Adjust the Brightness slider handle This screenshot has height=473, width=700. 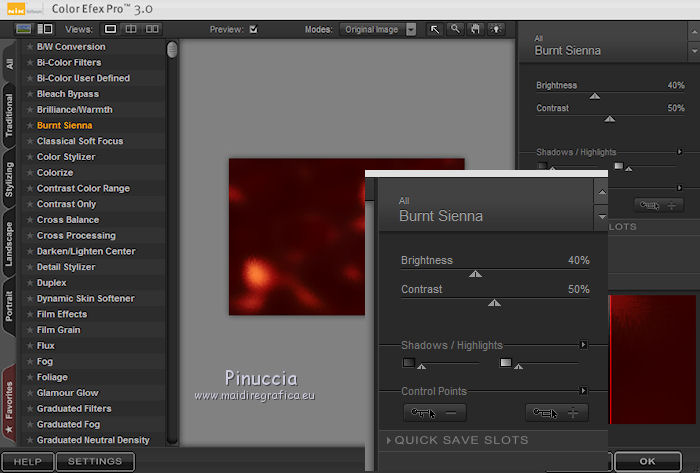475,273
